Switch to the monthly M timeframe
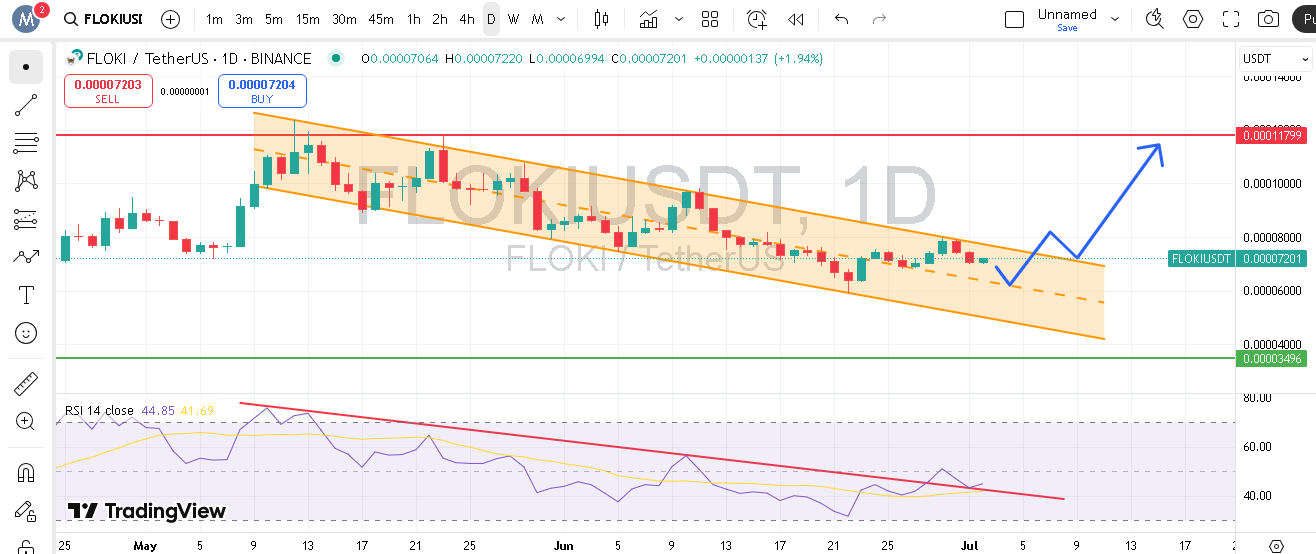 pos(538,19)
